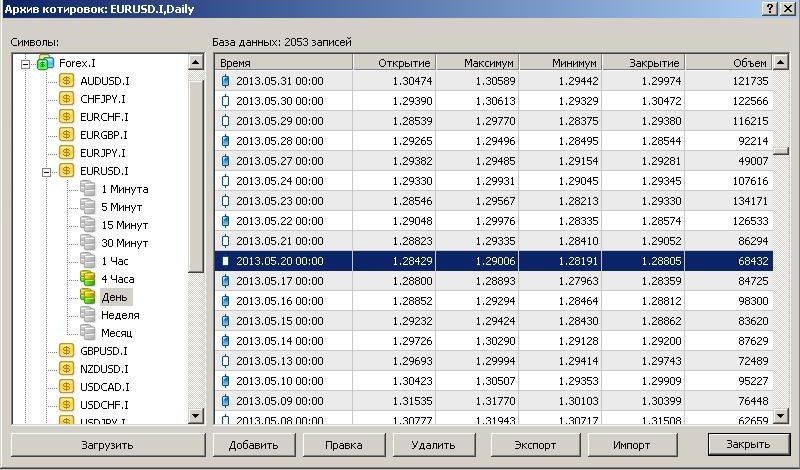This screenshot has height=470, width=800.
Task: Click the EURGBP.I dollar symbol icon
Action: point(66,135)
